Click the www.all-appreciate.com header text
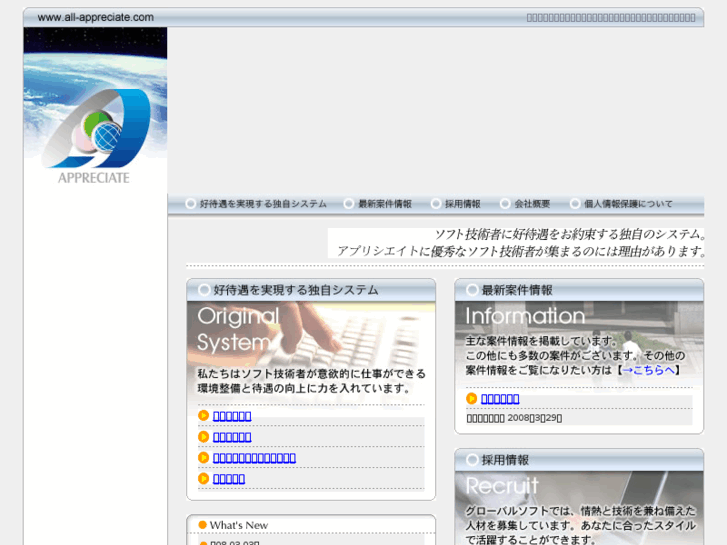This screenshot has width=727, height=545. [x=96, y=18]
